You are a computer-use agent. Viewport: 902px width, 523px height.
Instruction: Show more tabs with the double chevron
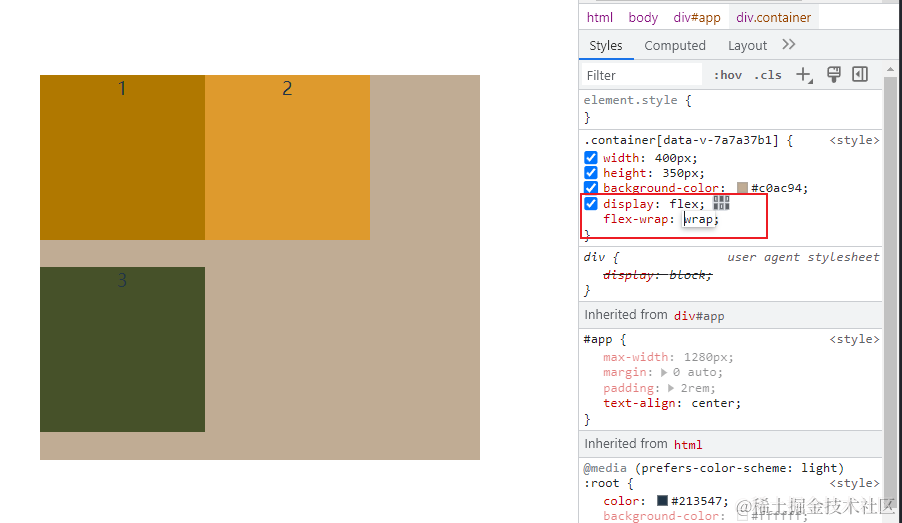(789, 44)
